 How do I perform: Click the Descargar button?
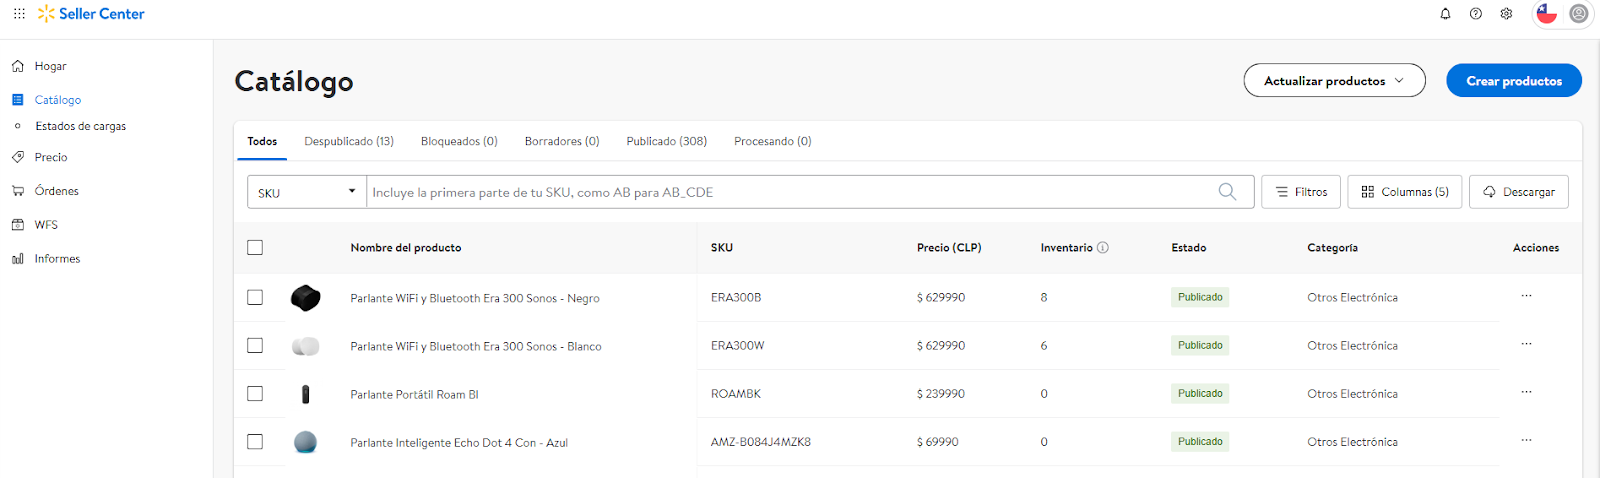(1519, 192)
